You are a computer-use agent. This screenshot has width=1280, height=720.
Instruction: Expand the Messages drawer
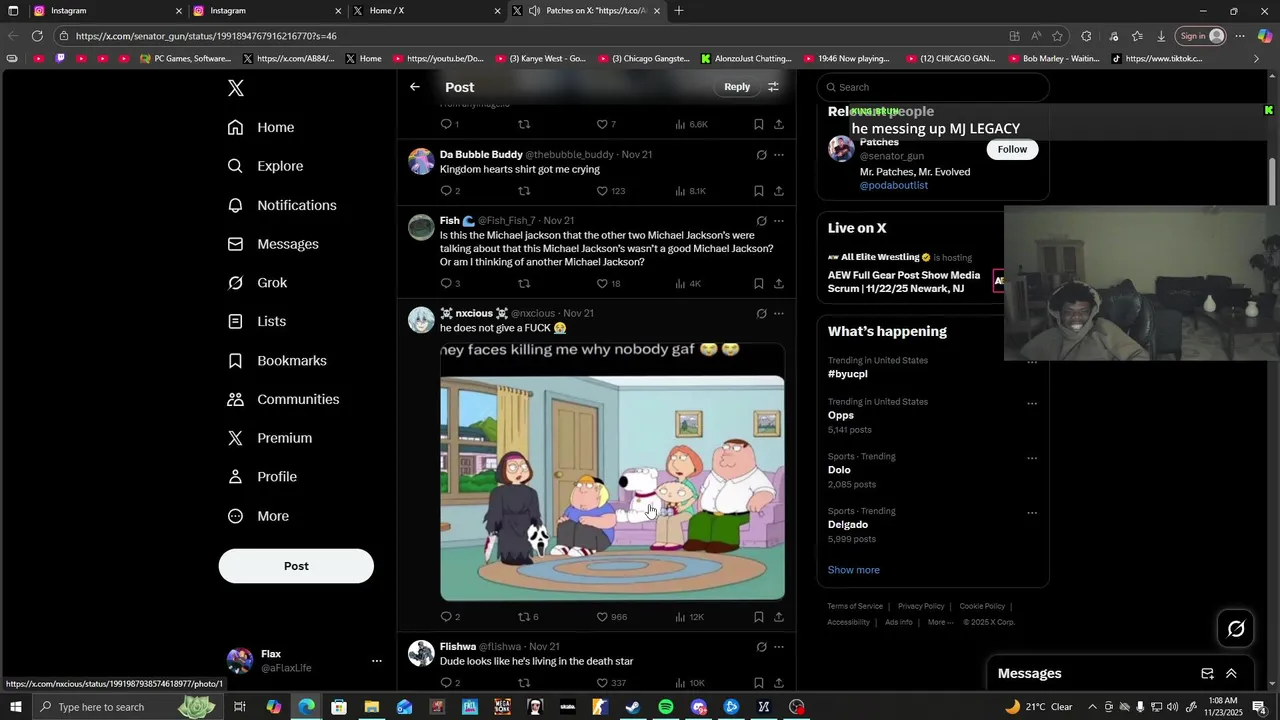point(1231,674)
